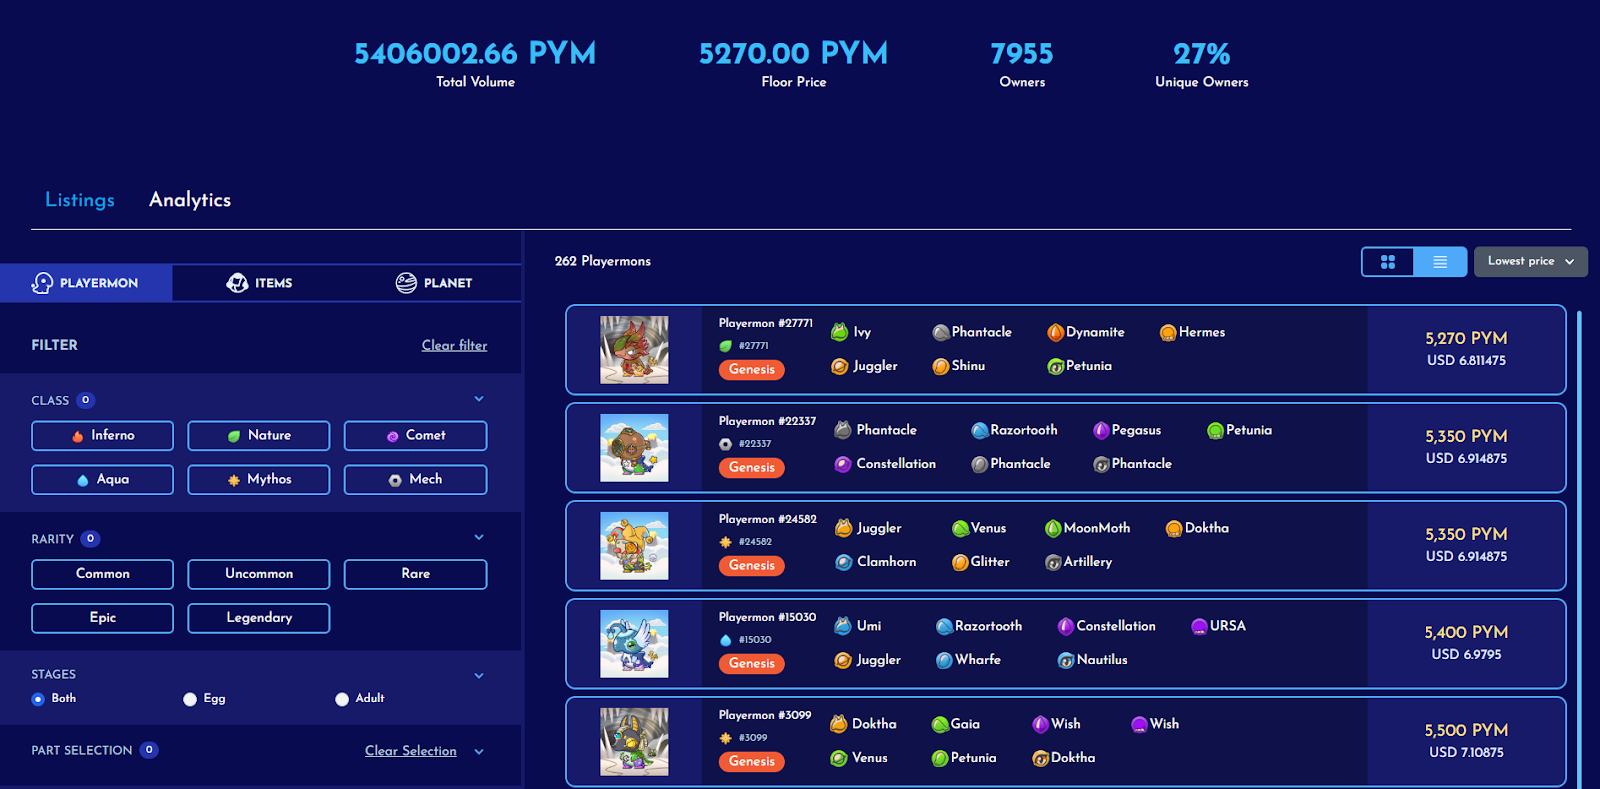Choose the Mythos star class filter
This screenshot has height=789, width=1600.
[x=258, y=480]
